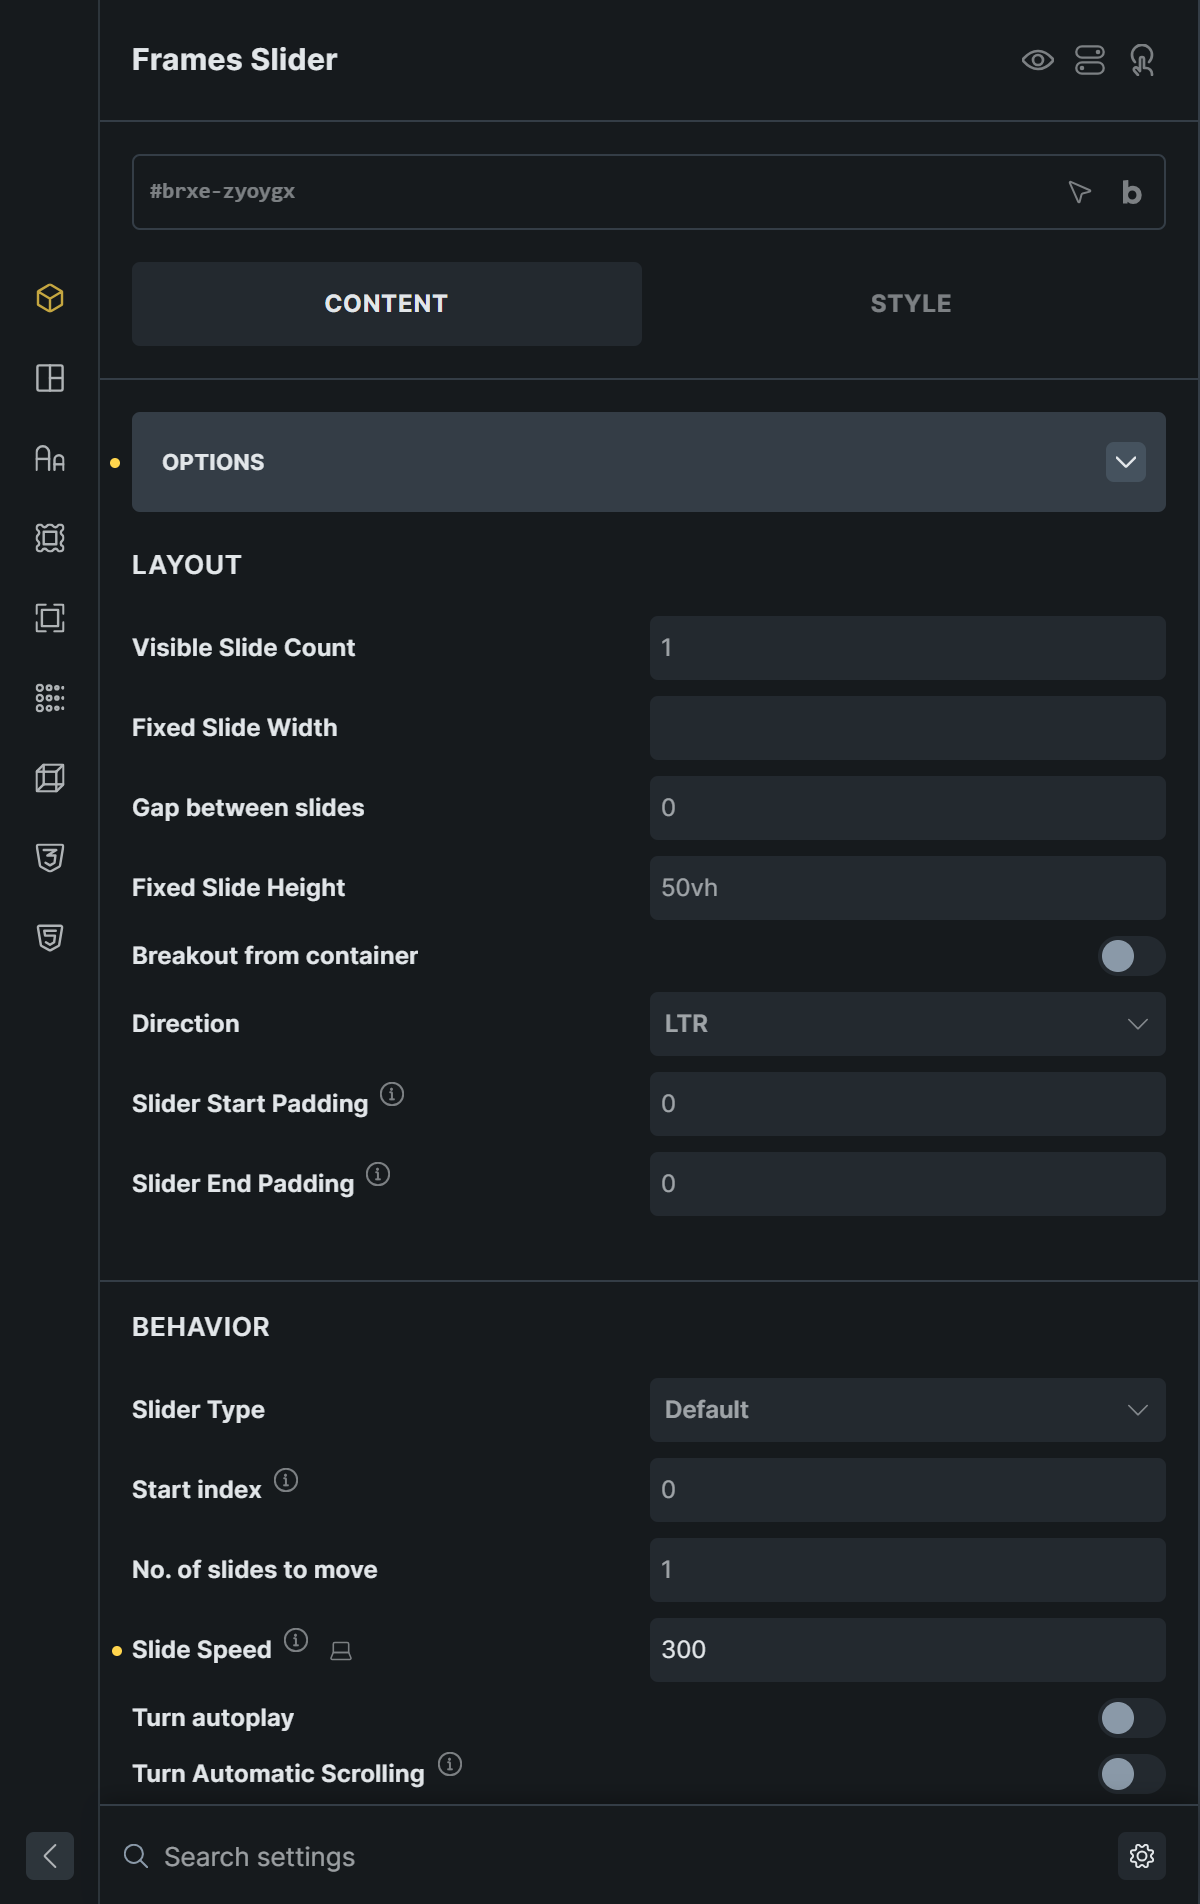Open the CSS3 shield sidebar icon
1200x1904 pixels.
click(x=50, y=858)
